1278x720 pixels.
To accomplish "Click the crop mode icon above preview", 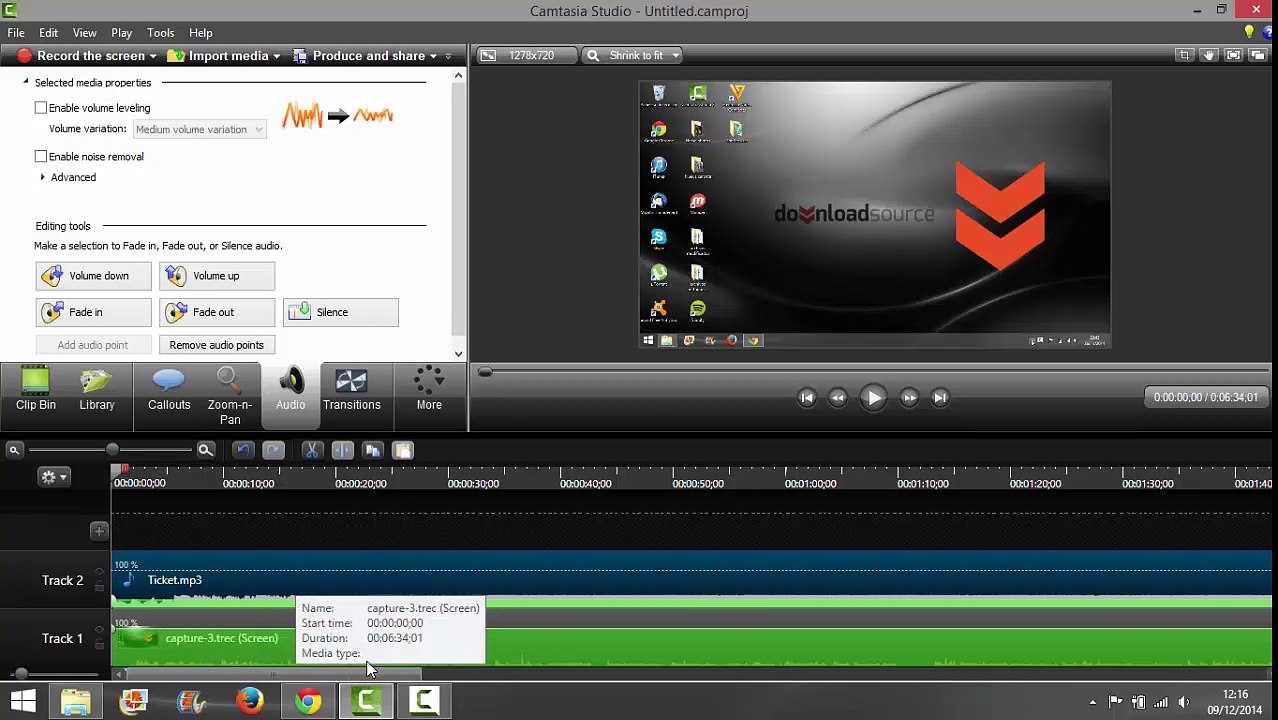I will (1185, 55).
